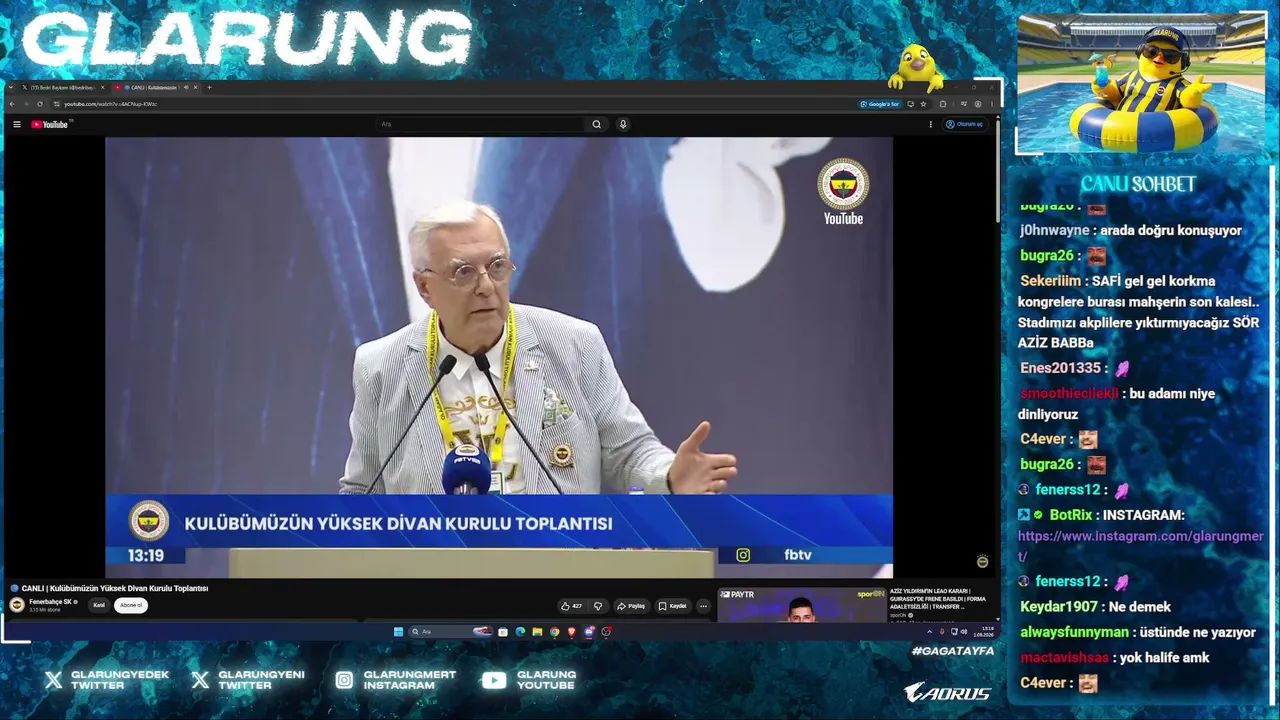Dislike the video with thumbs down
The image size is (1280, 720).
pyautogui.click(x=598, y=606)
